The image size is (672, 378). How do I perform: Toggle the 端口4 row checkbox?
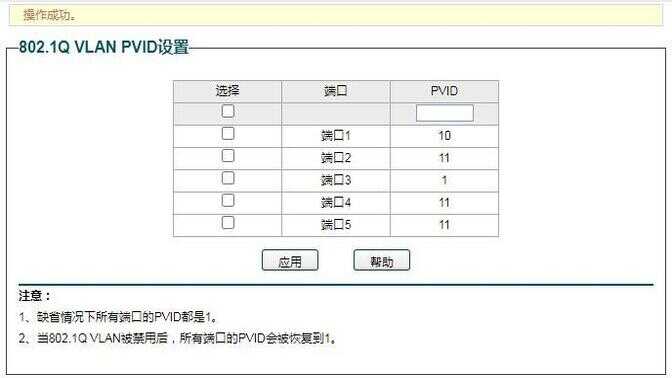coord(228,201)
